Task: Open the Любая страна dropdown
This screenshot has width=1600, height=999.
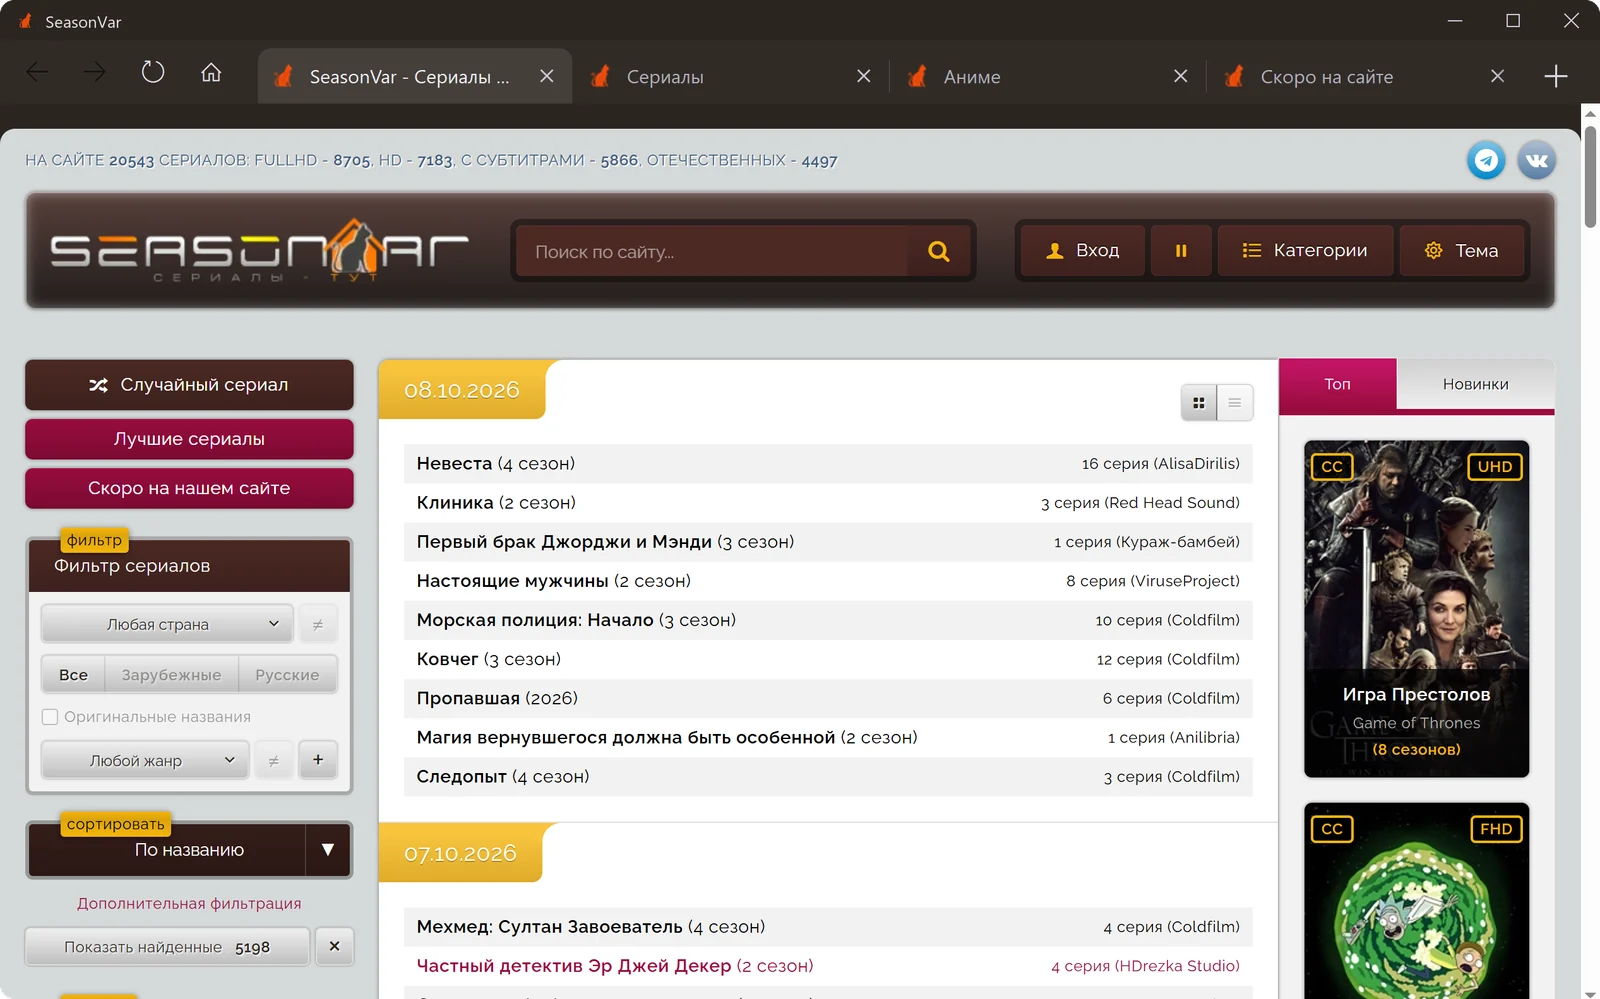Action: coord(167,624)
